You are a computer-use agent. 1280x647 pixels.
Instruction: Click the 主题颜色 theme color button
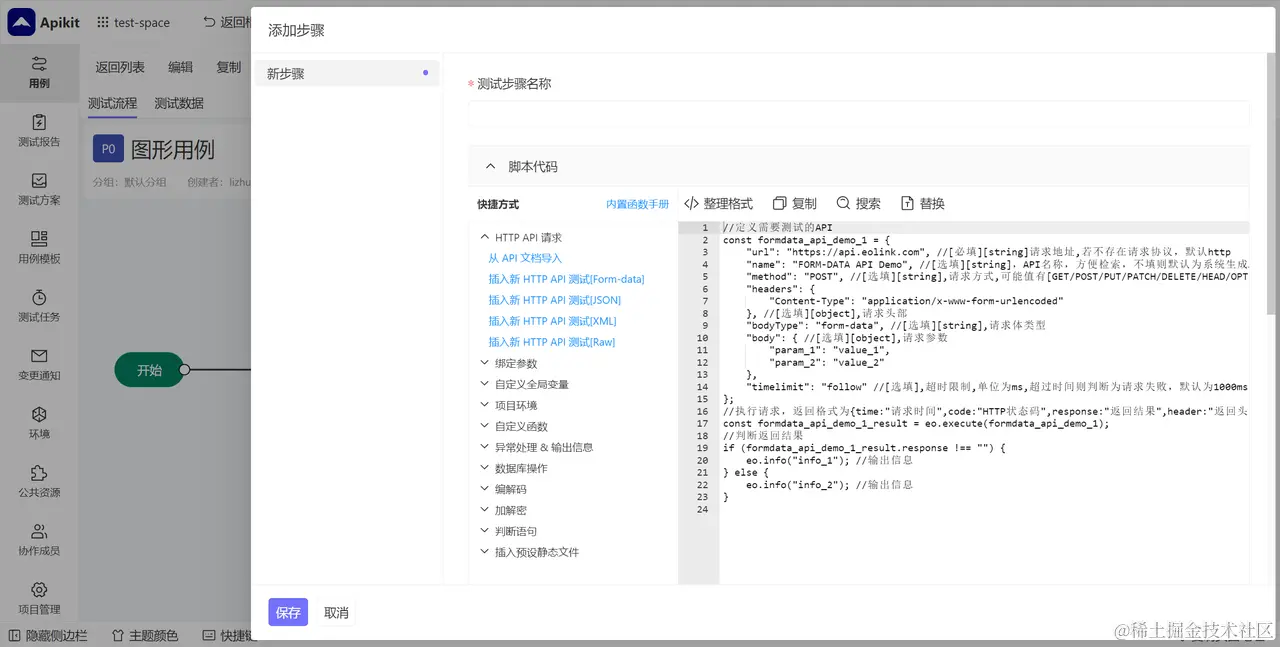144,635
